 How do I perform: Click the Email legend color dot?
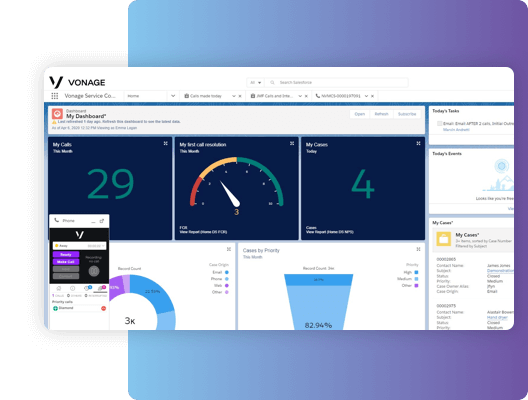coord(227,272)
